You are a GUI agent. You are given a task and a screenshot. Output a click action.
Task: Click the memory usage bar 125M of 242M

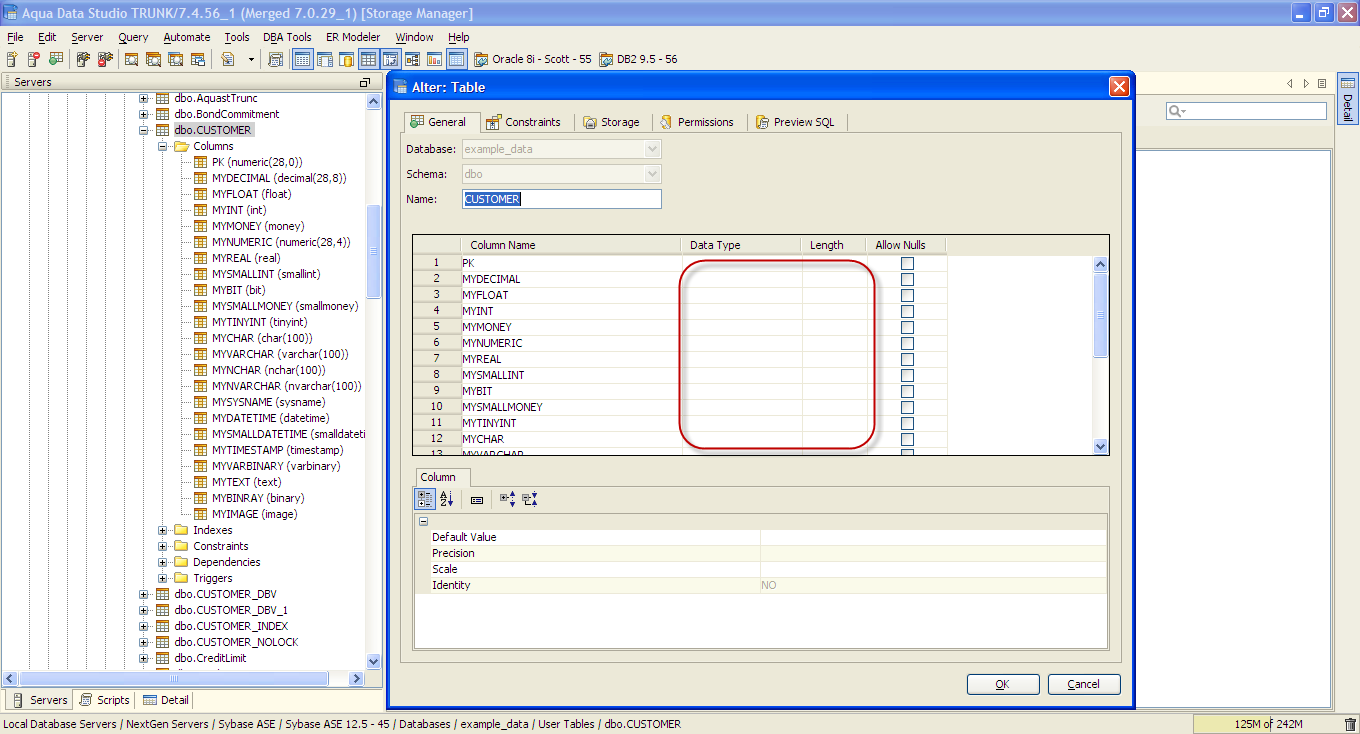[1268, 724]
